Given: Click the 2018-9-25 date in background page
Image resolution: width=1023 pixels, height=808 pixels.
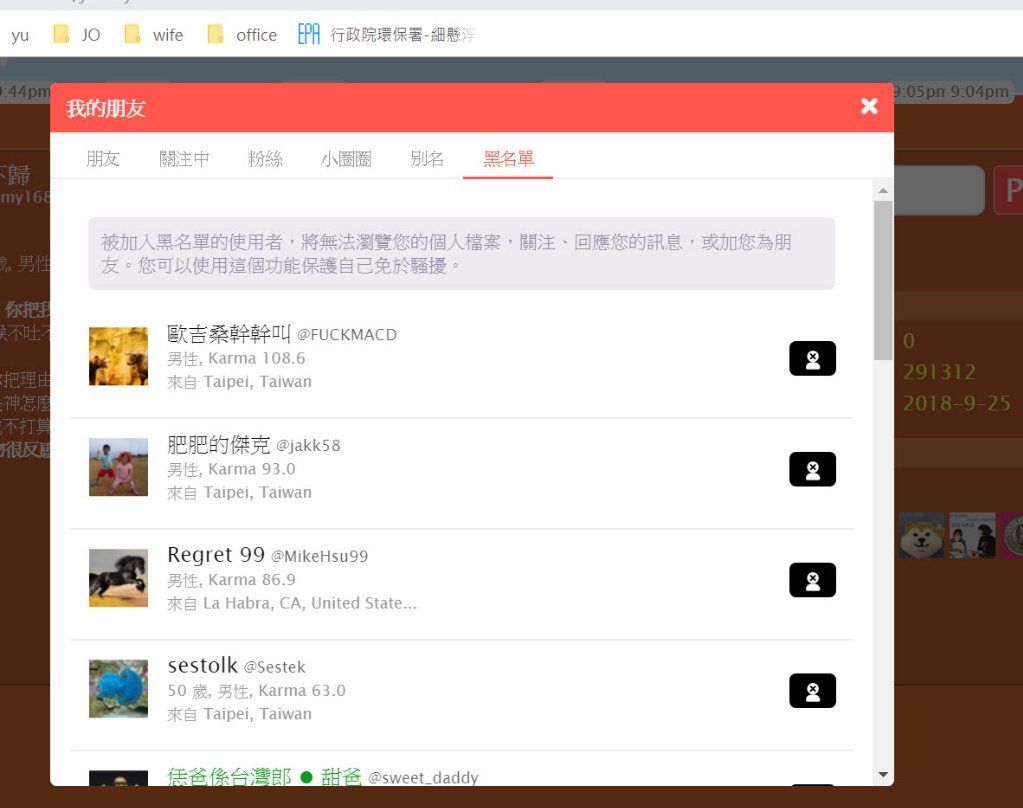Looking at the screenshot, I should (x=956, y=403).
